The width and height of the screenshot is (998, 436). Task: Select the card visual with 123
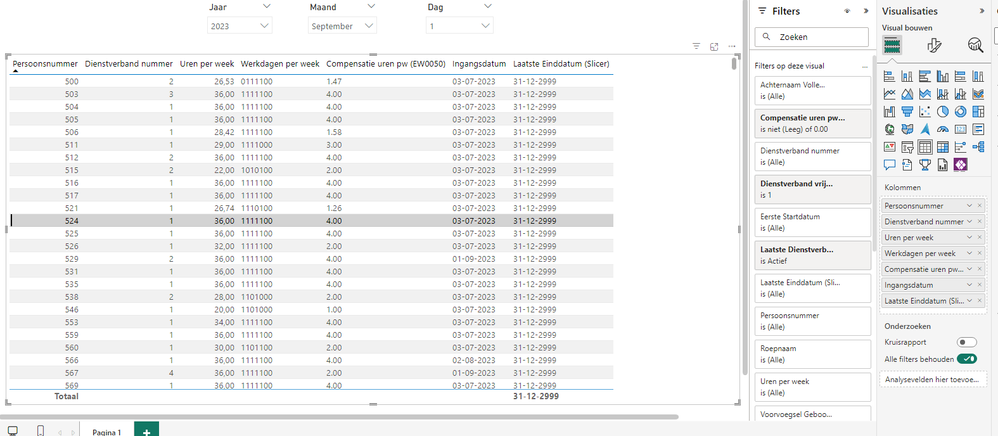[960, 129]
